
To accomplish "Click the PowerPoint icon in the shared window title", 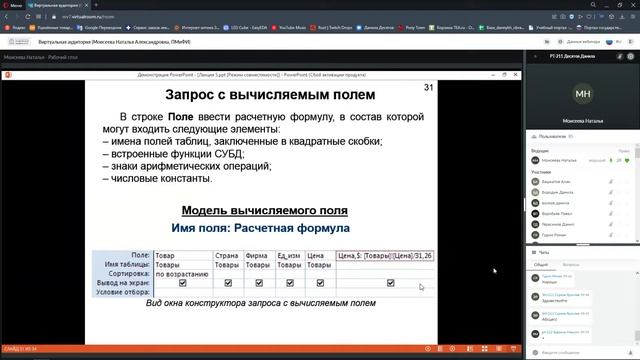I will click(x=8, y=75).
